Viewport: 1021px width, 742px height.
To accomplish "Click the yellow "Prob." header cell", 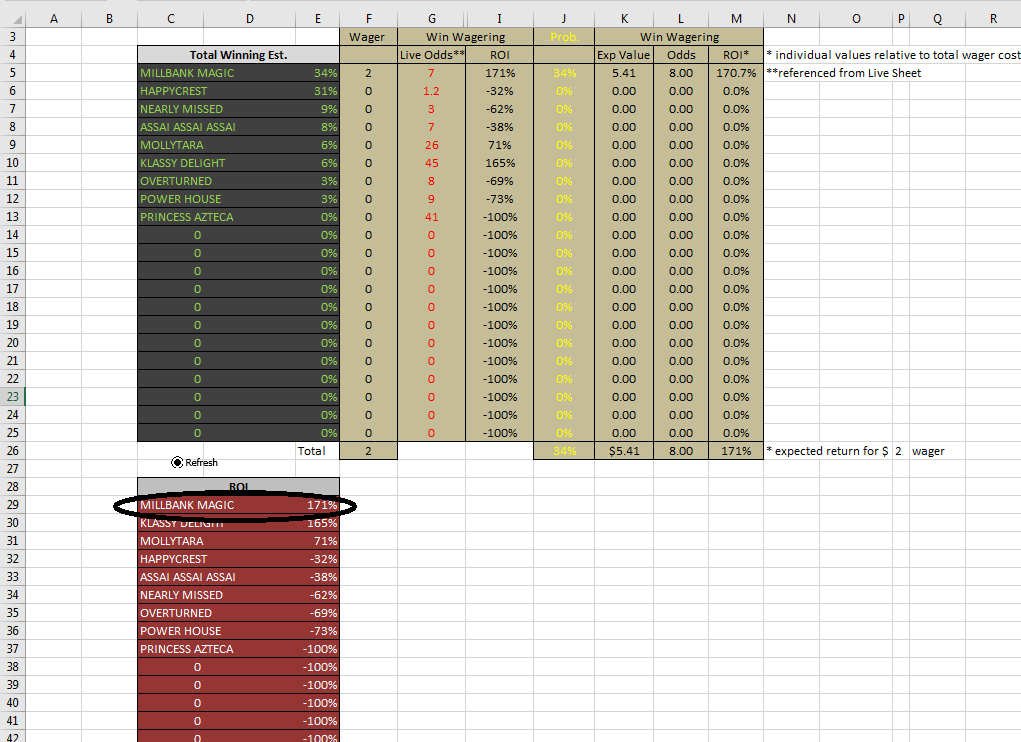I will [564, 37].
